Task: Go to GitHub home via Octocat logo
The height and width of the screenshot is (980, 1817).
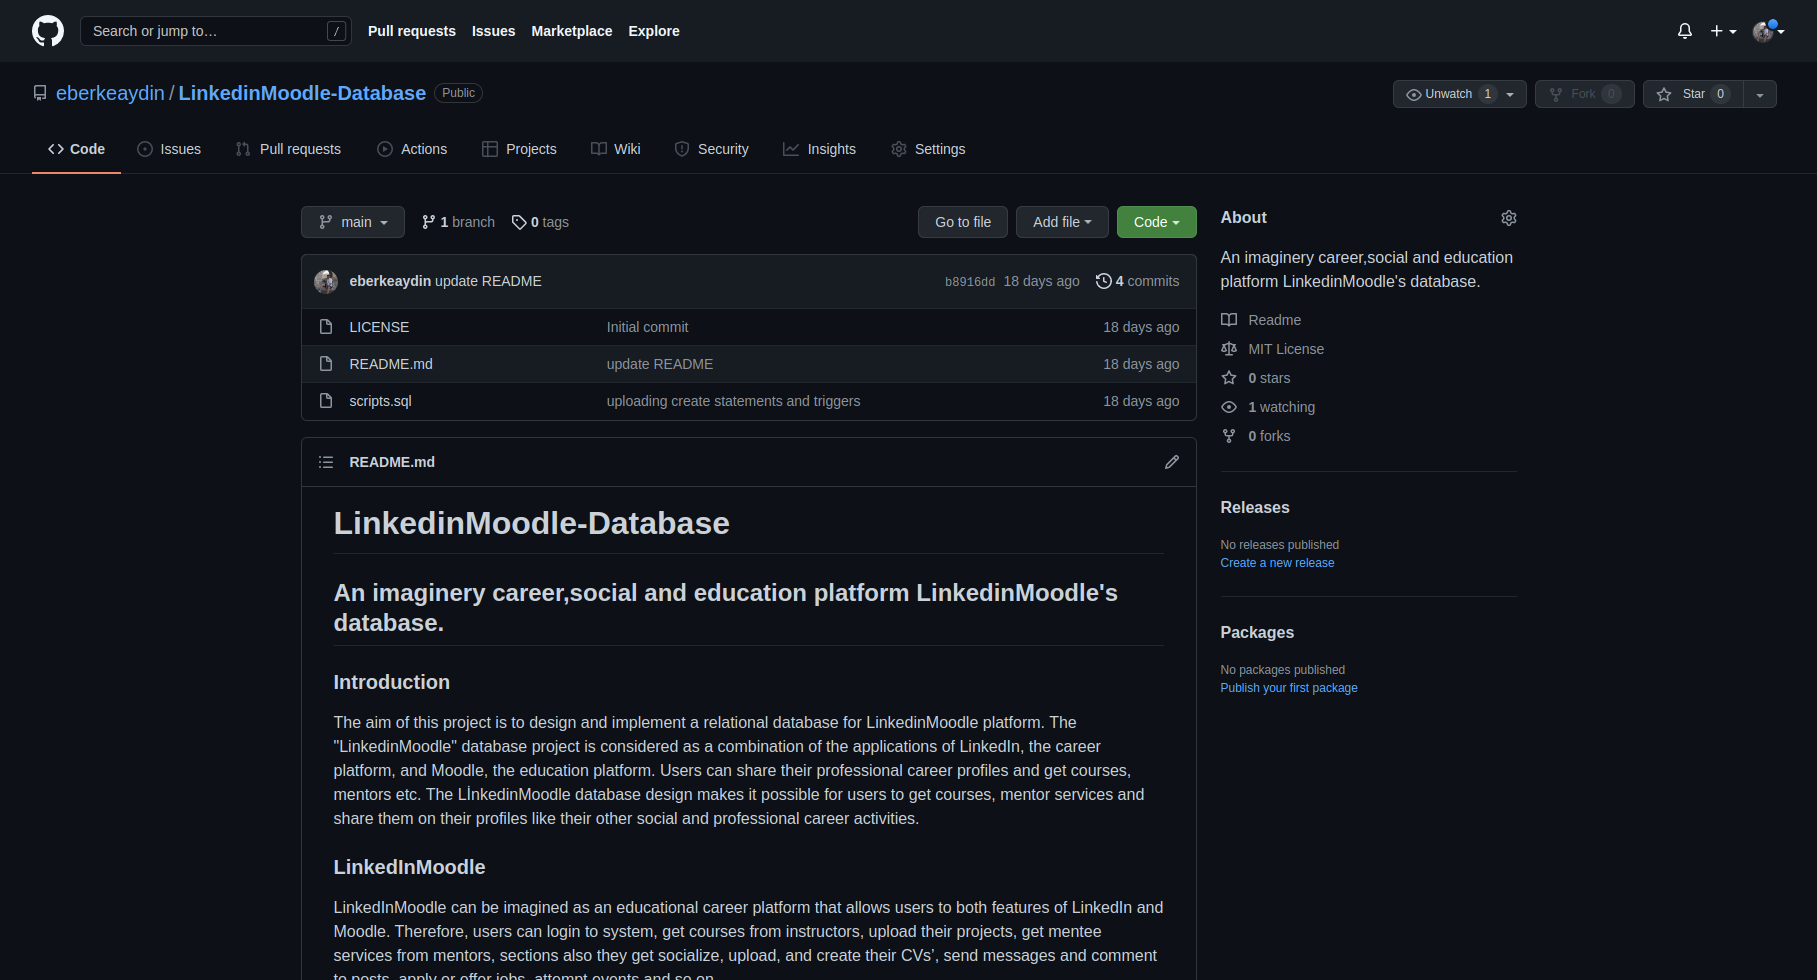Action: [x=48, y=31]
